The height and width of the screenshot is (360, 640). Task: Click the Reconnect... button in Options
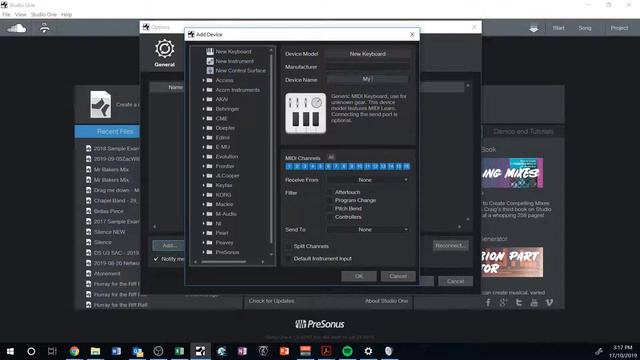click(x=450, y=246)
